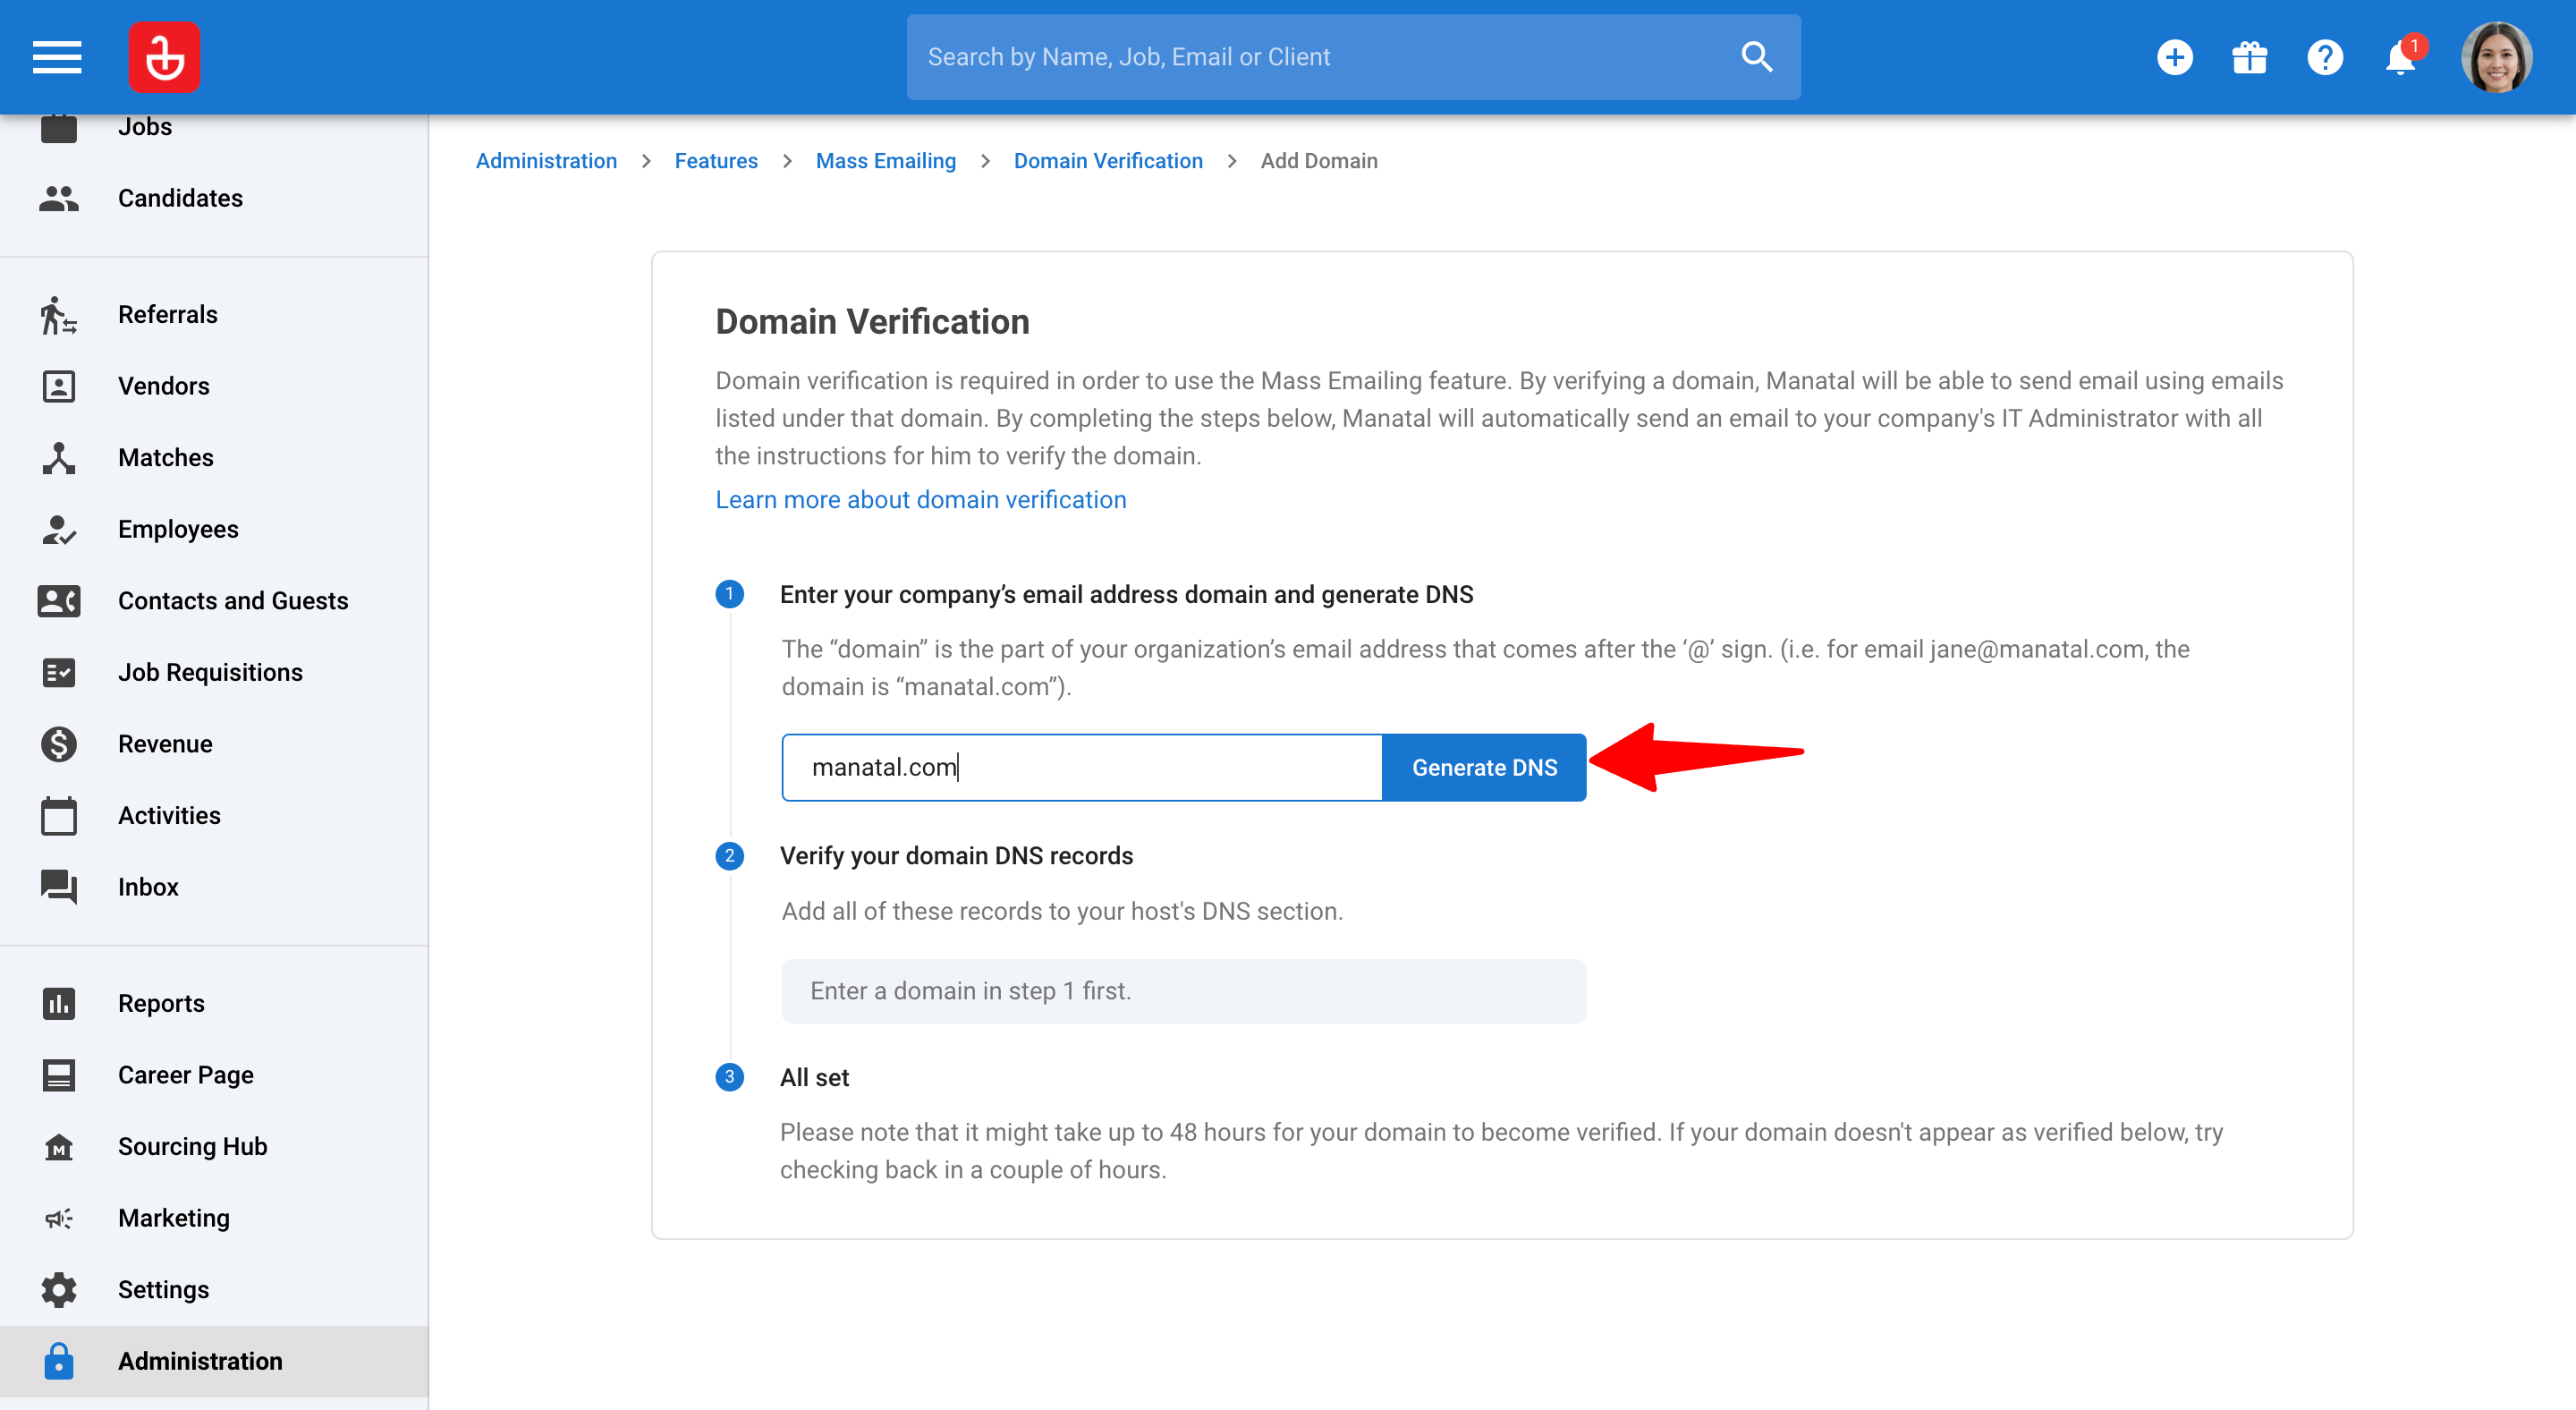Click the Settings gear icon
The image size is (2576, 1410).
point(59,1290)
